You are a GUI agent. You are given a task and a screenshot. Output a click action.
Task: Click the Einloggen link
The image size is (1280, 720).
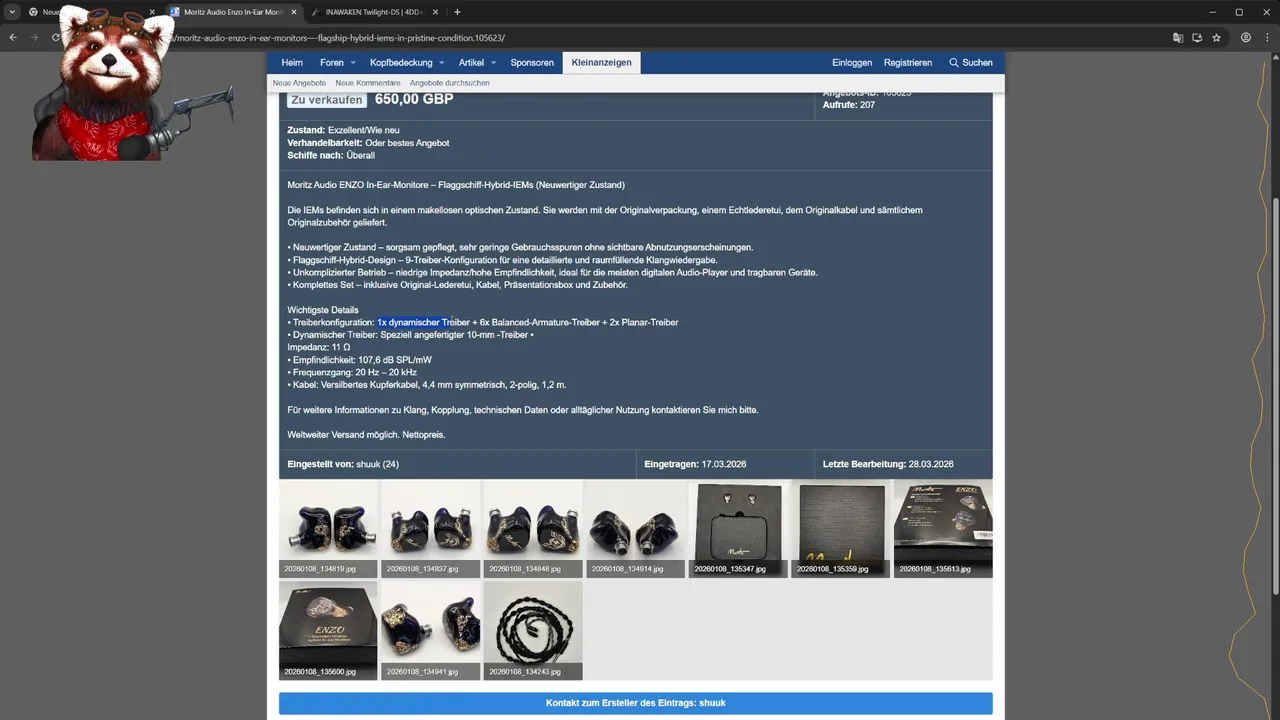(852, 62)
